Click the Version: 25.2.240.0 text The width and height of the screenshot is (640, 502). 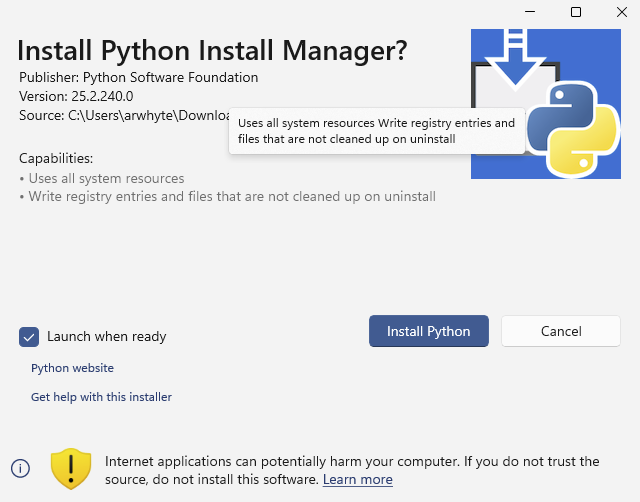point(76,96)
